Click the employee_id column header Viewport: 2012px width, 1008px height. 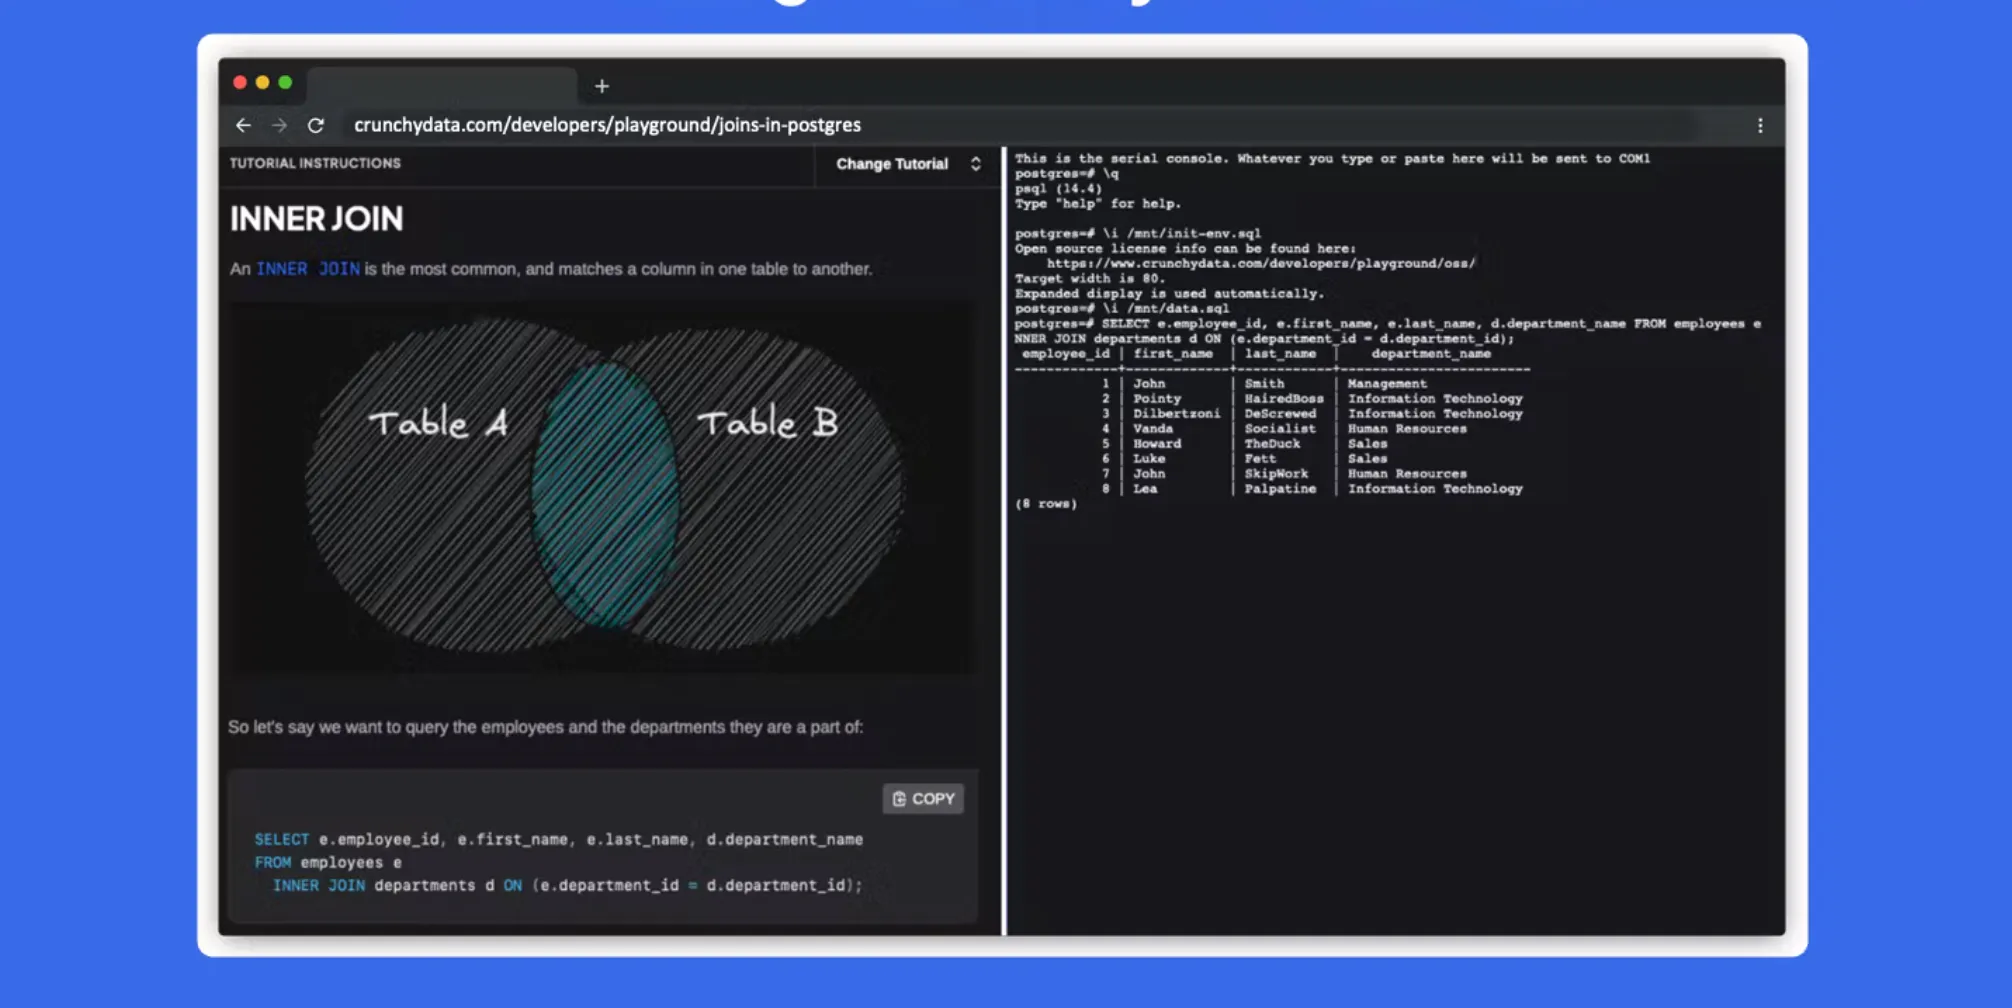pyautogui.click(x=1065, y=354)
